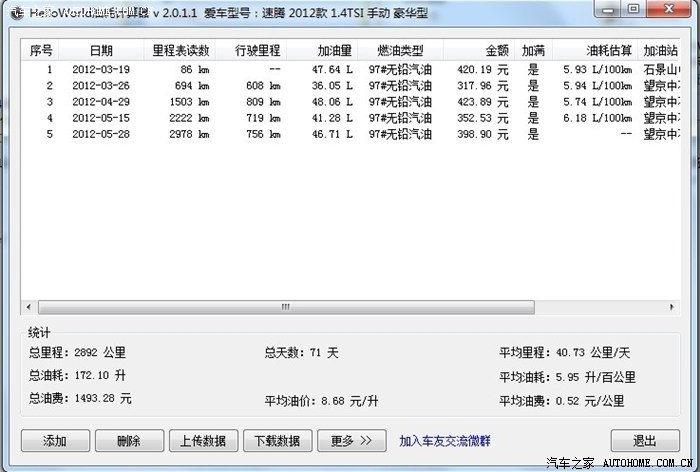Close the fuel calculator window
700x472 pixels.
pyautogui.click(x=668, y=9)
